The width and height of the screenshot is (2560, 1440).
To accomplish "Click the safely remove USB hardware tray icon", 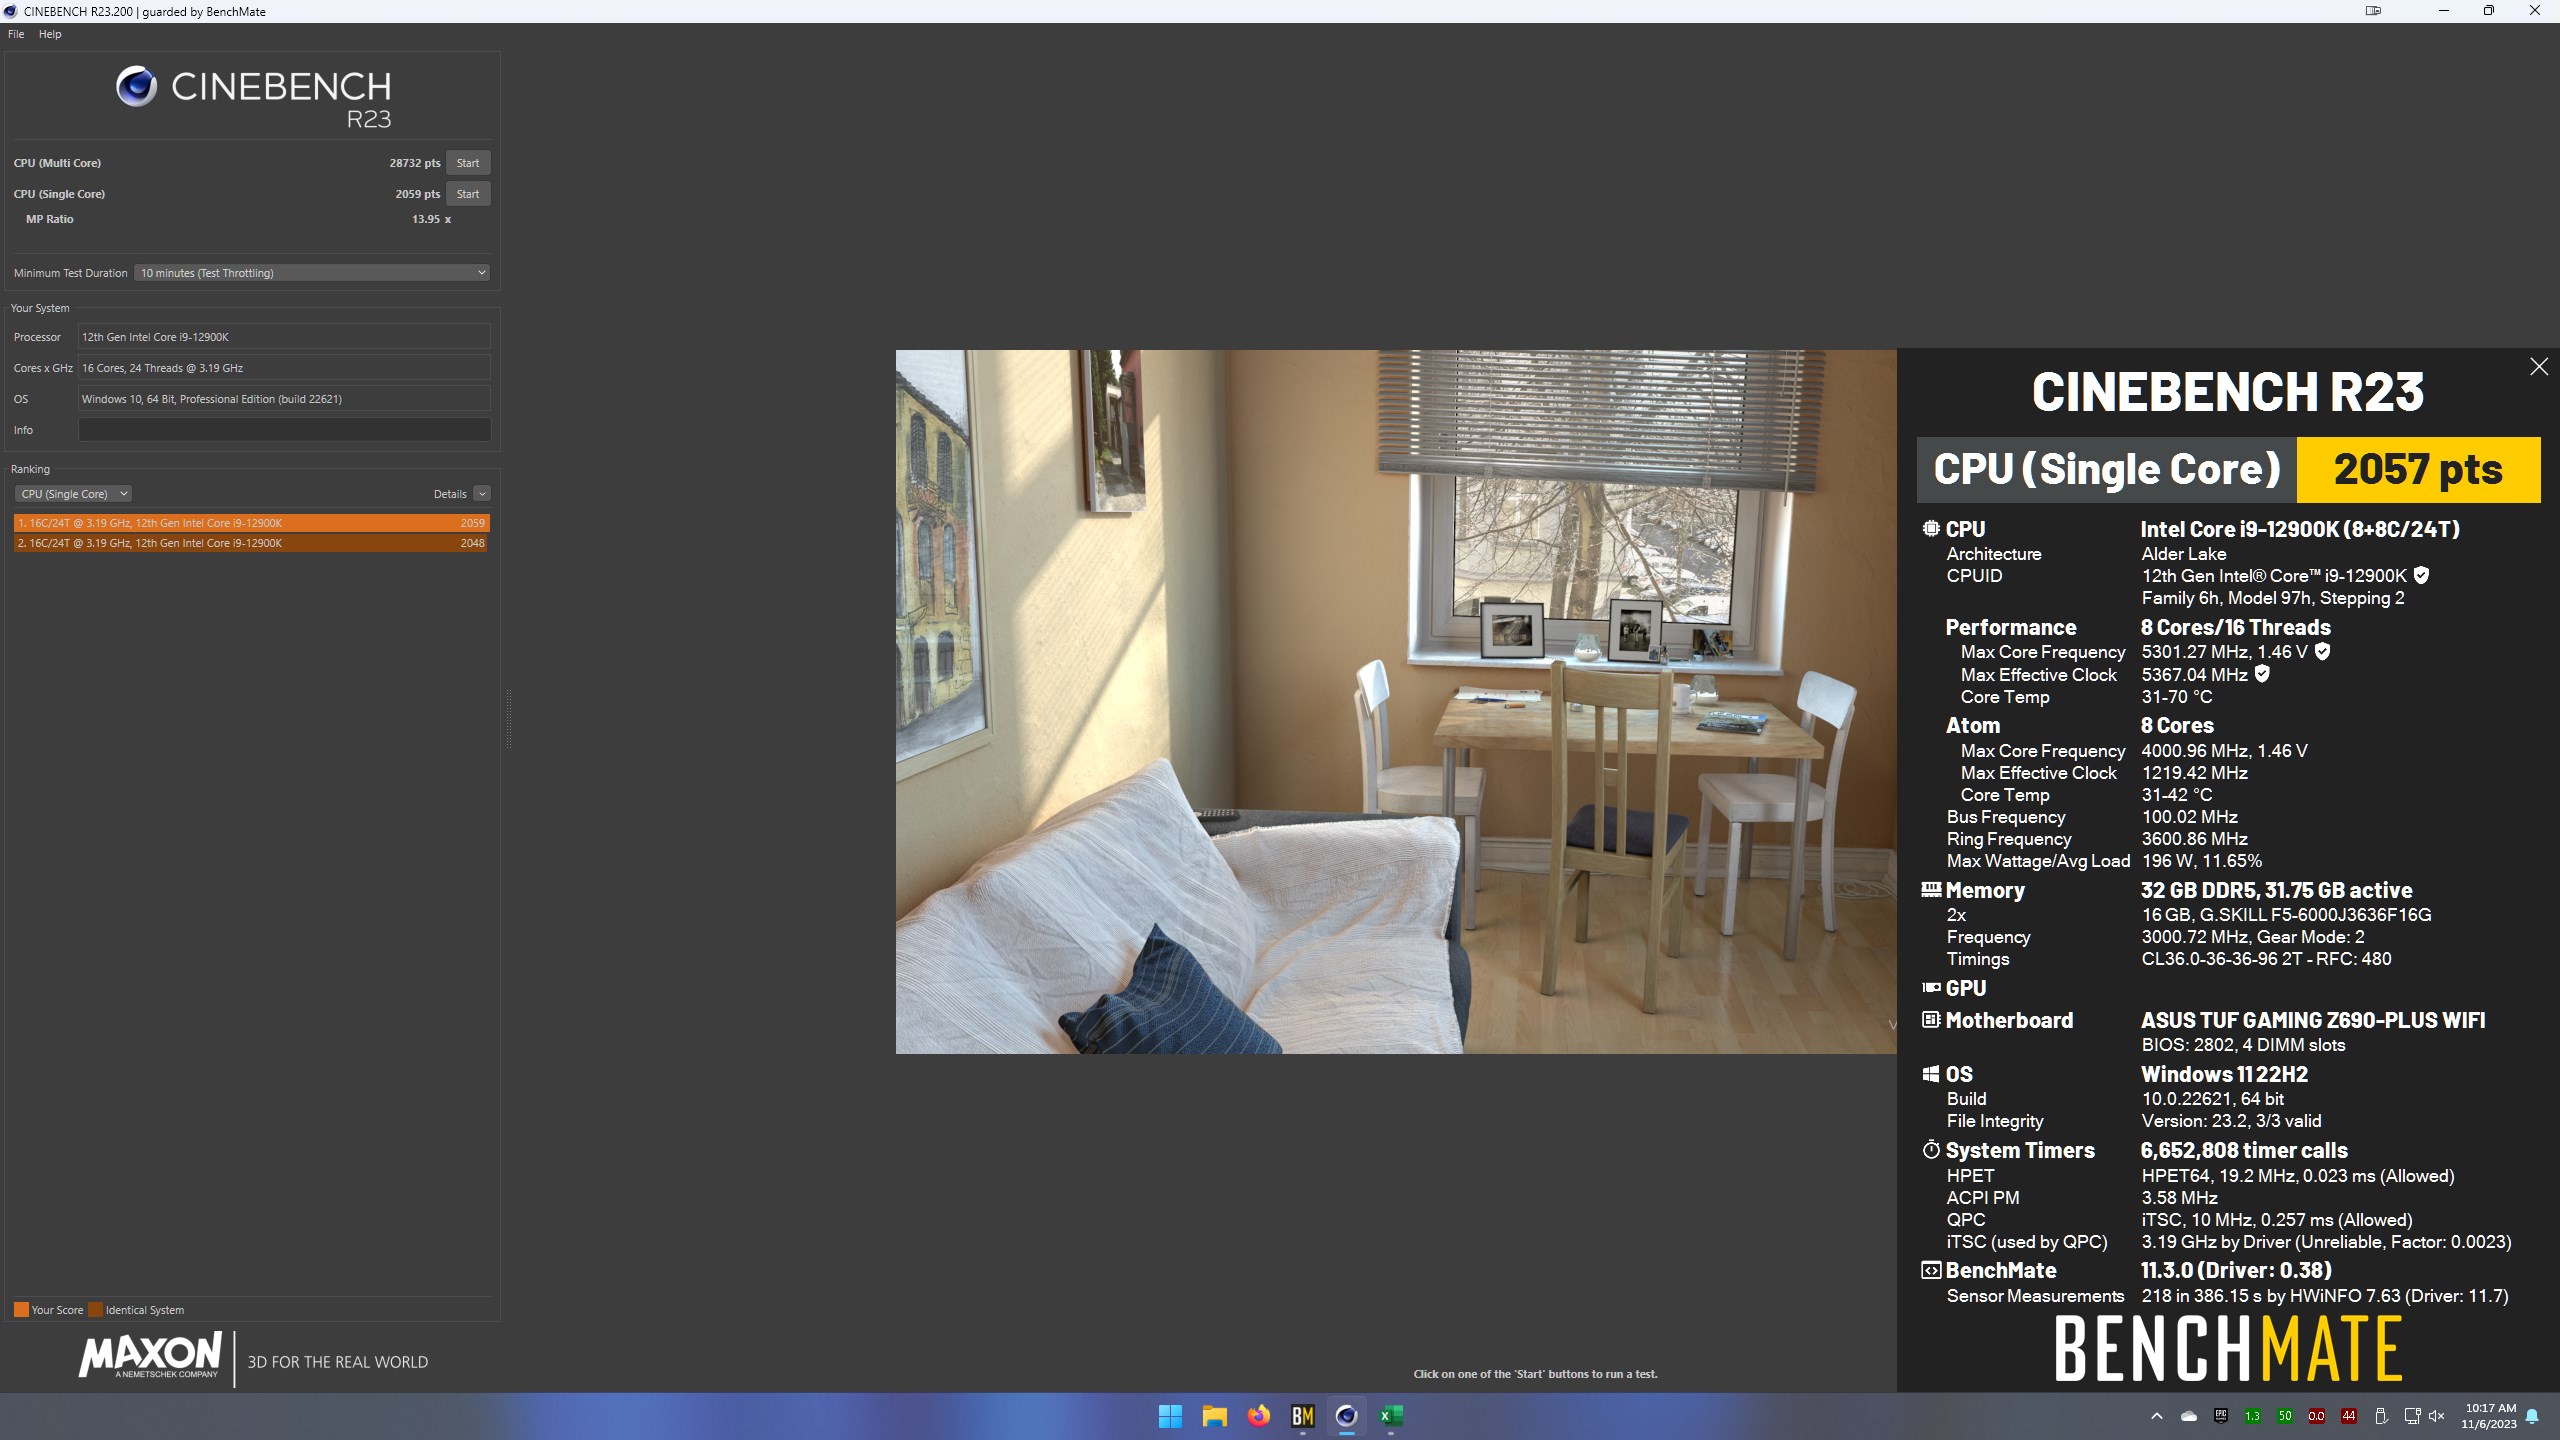I will tap(2380, 1416).
